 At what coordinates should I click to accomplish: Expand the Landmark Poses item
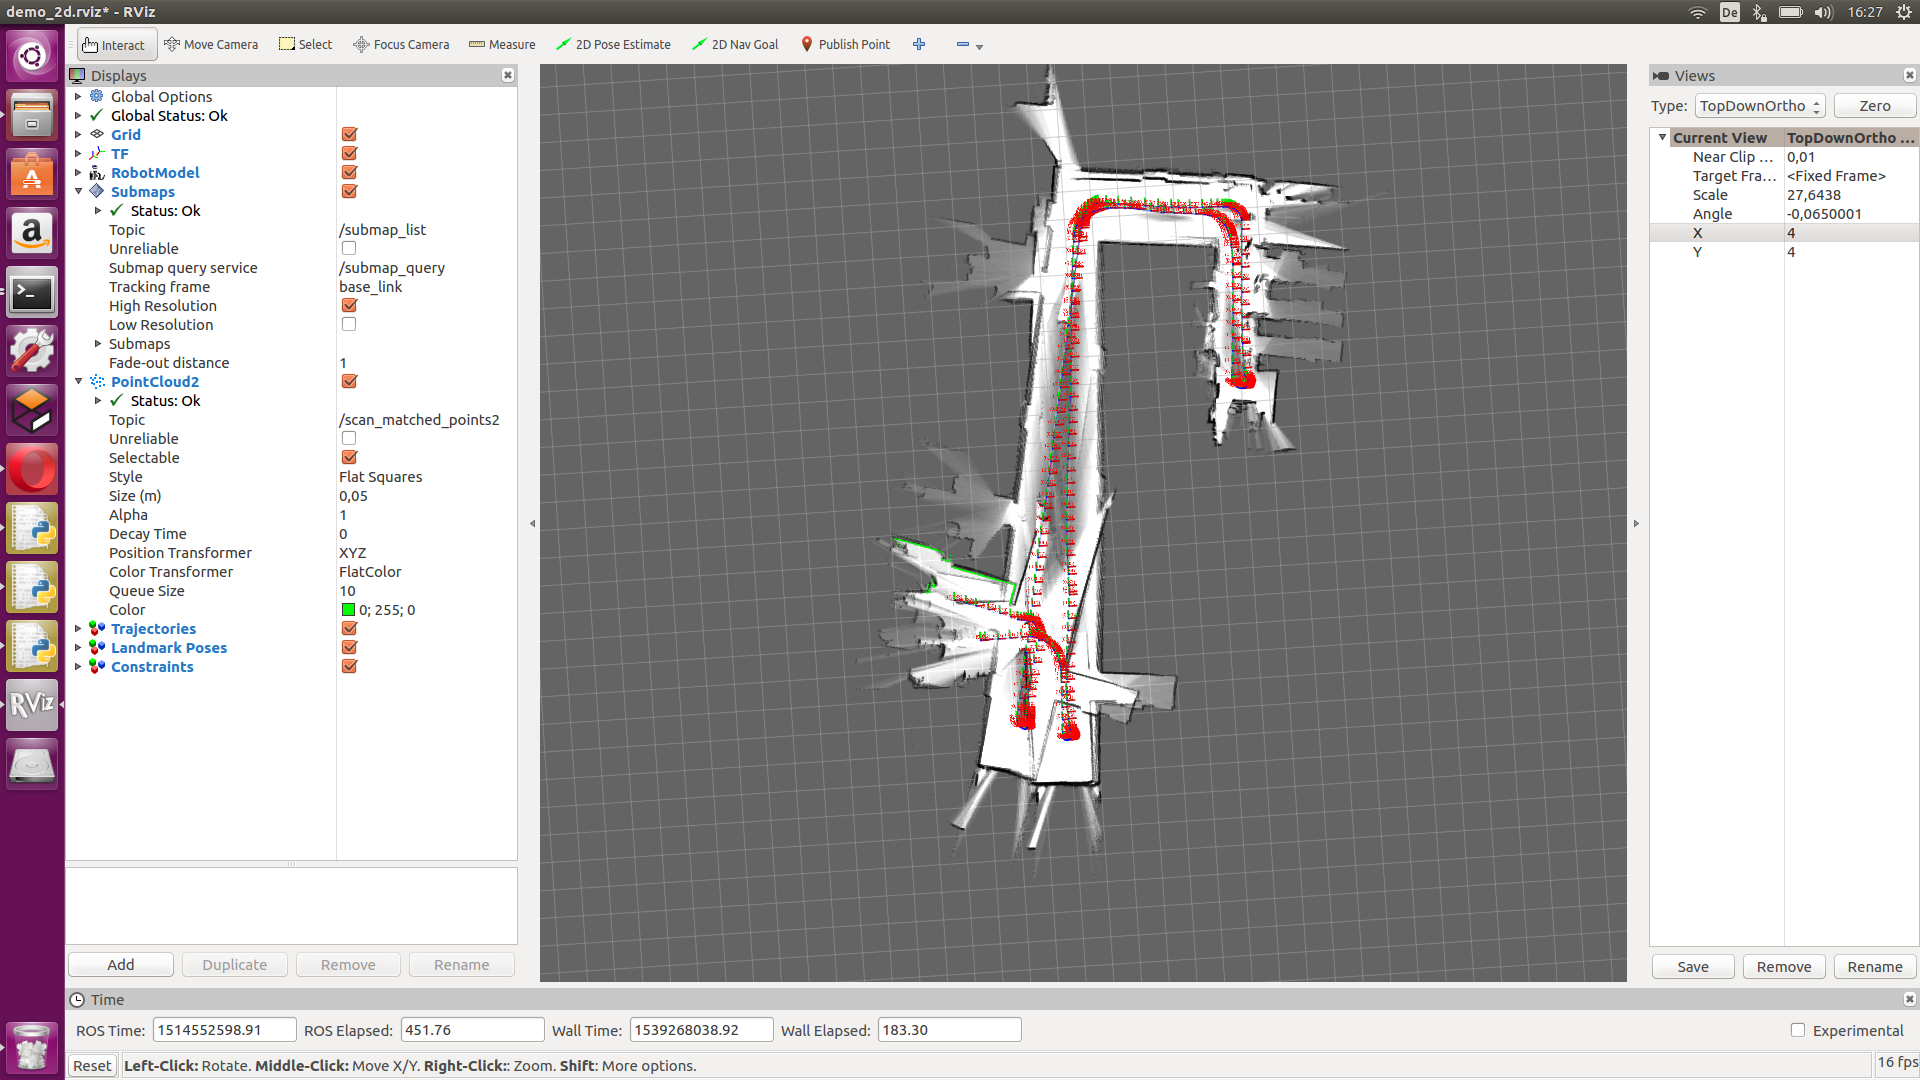[x=78, y=647]
